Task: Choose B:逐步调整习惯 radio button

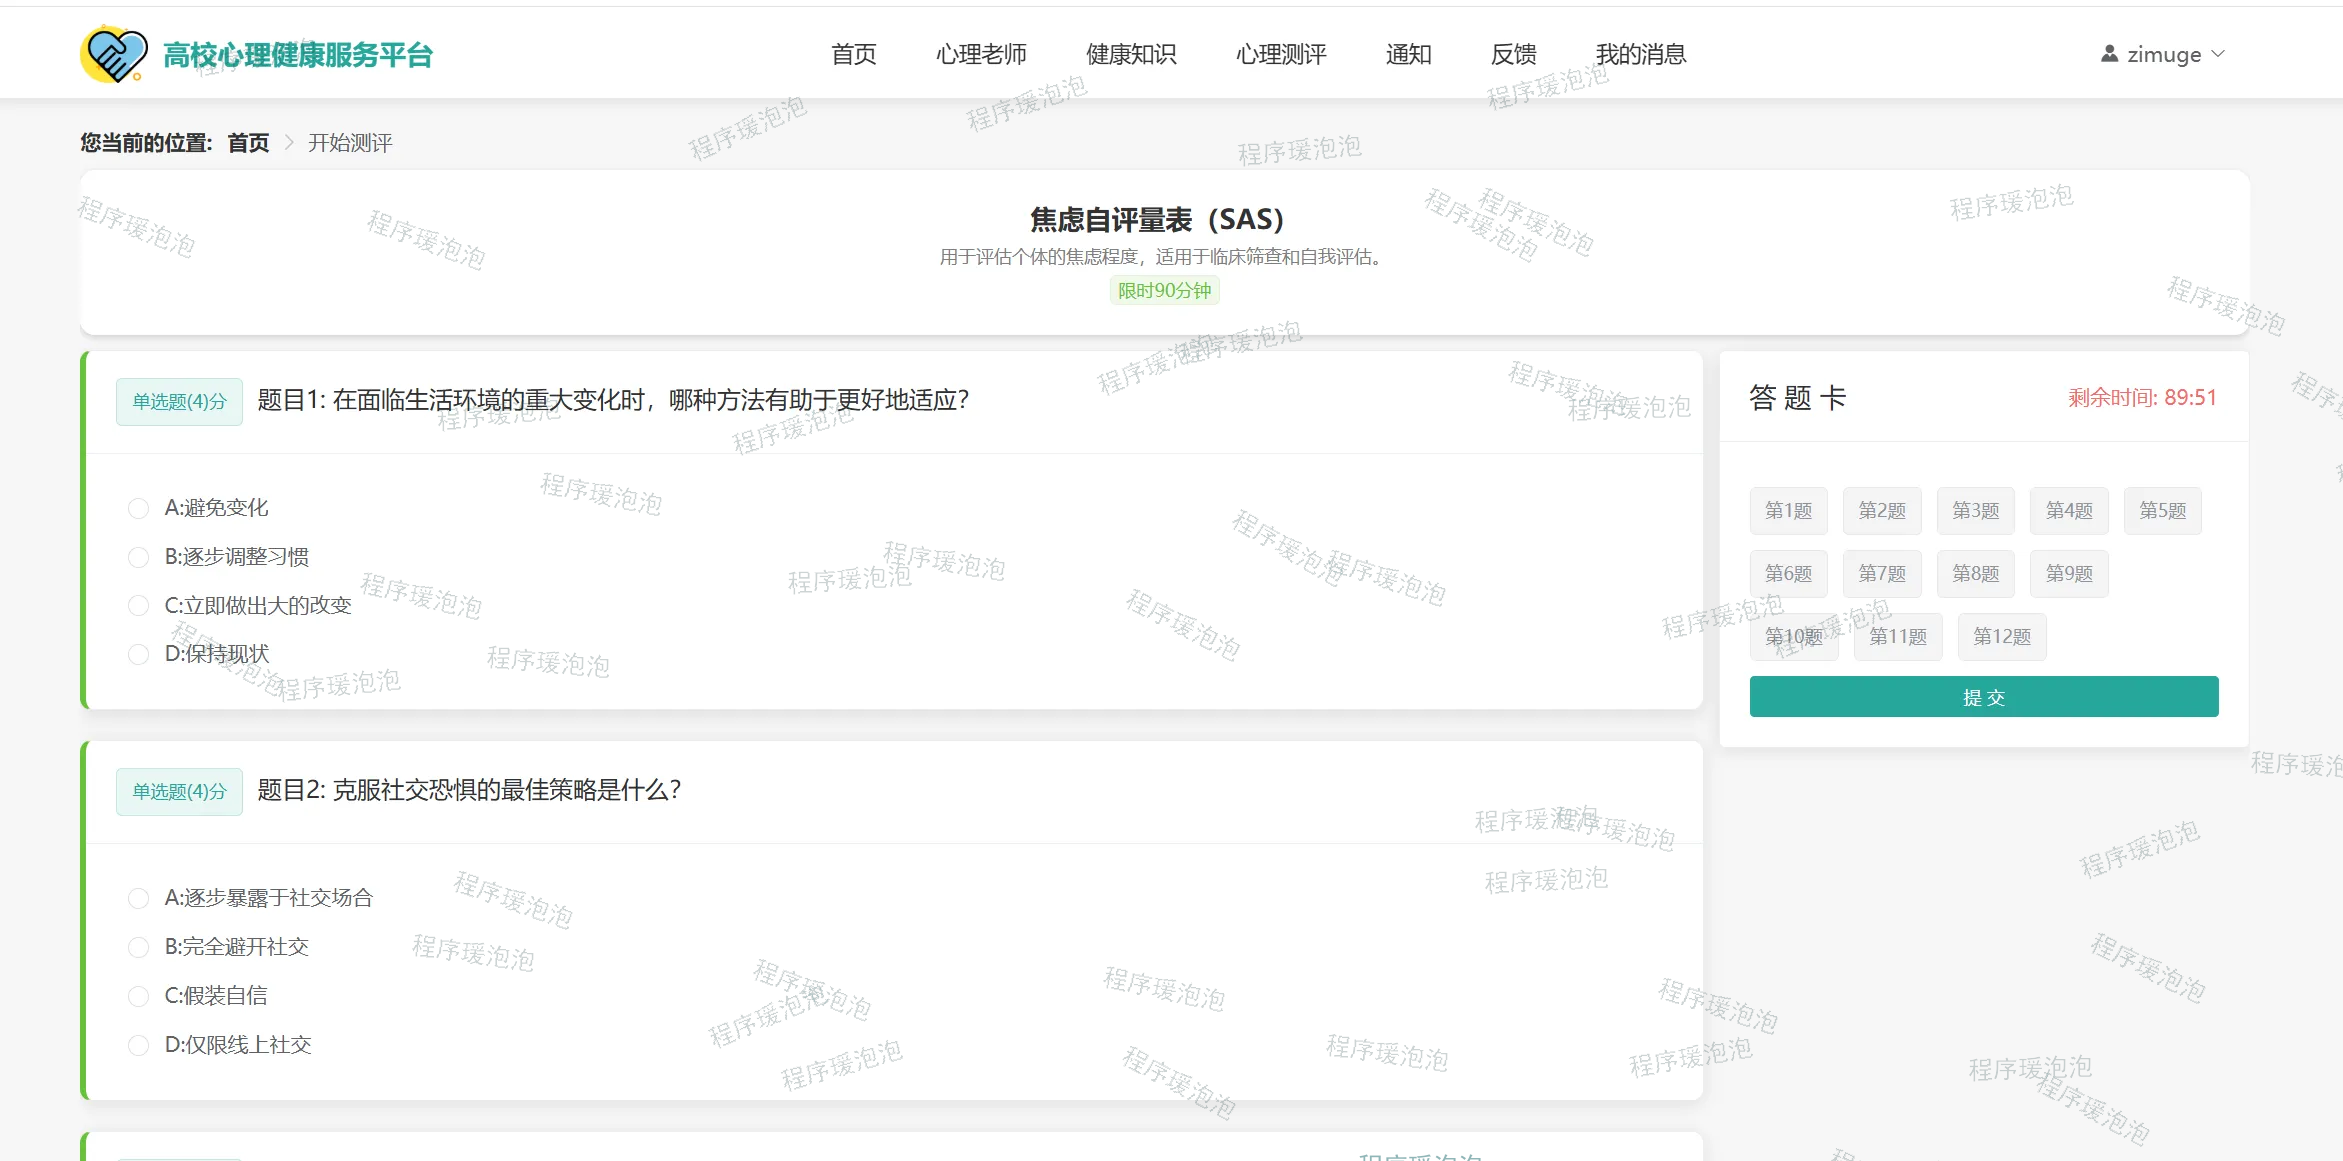Action: (x=139, y=557)
